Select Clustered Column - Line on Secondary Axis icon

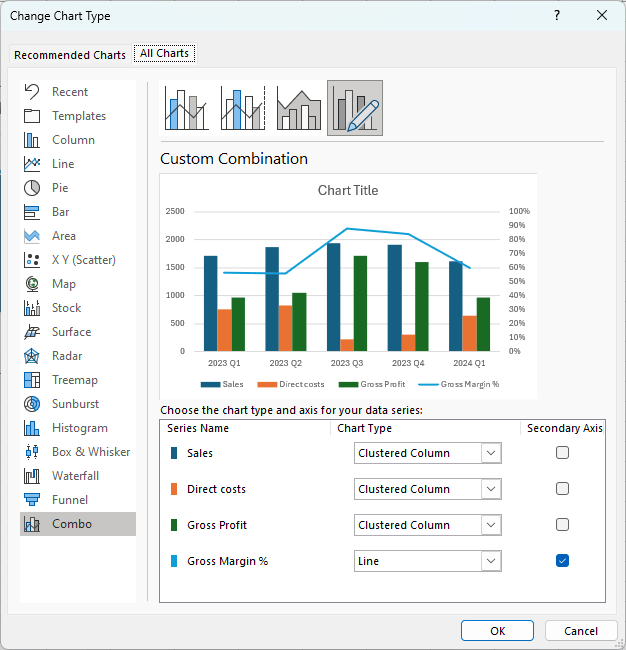243,107
